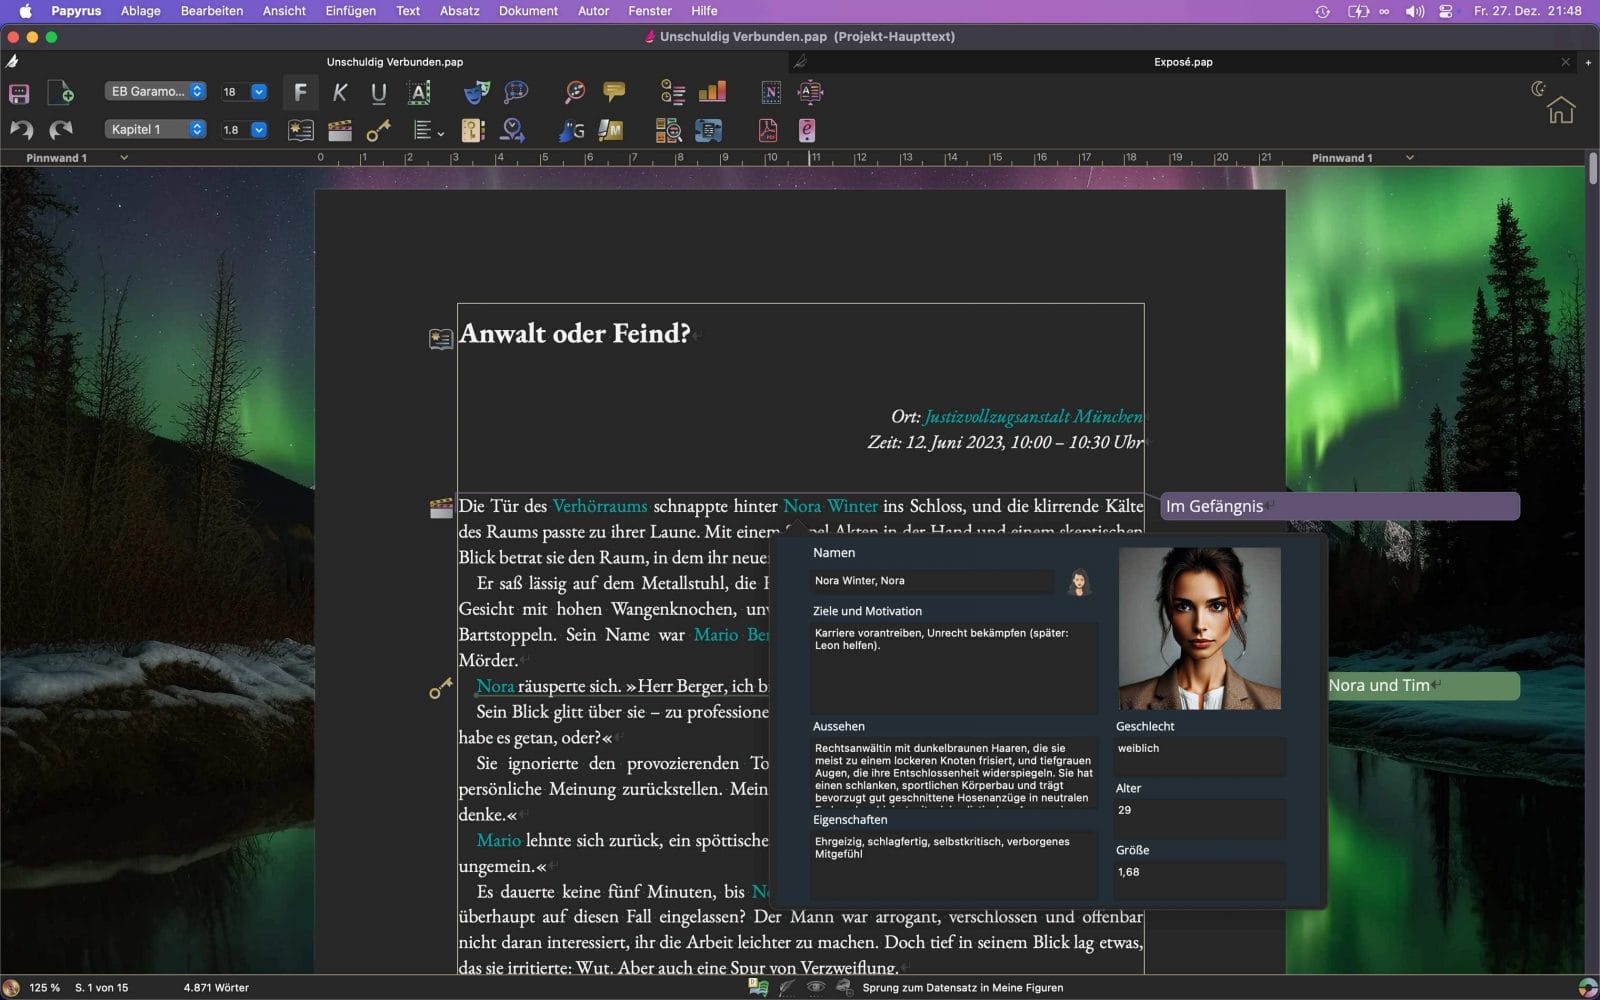The width and height of the screenshot is (1600, 1000).
Task: Open the statistics bar chart icon
Action: (712, 92)
